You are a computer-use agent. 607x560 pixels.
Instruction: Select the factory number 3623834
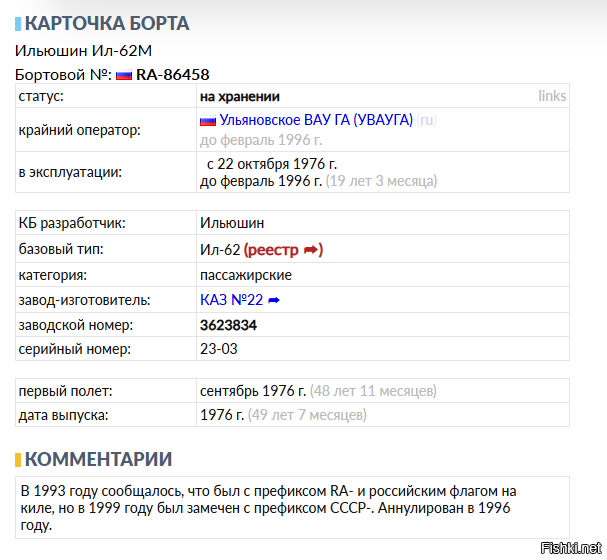tap(228, 325)
